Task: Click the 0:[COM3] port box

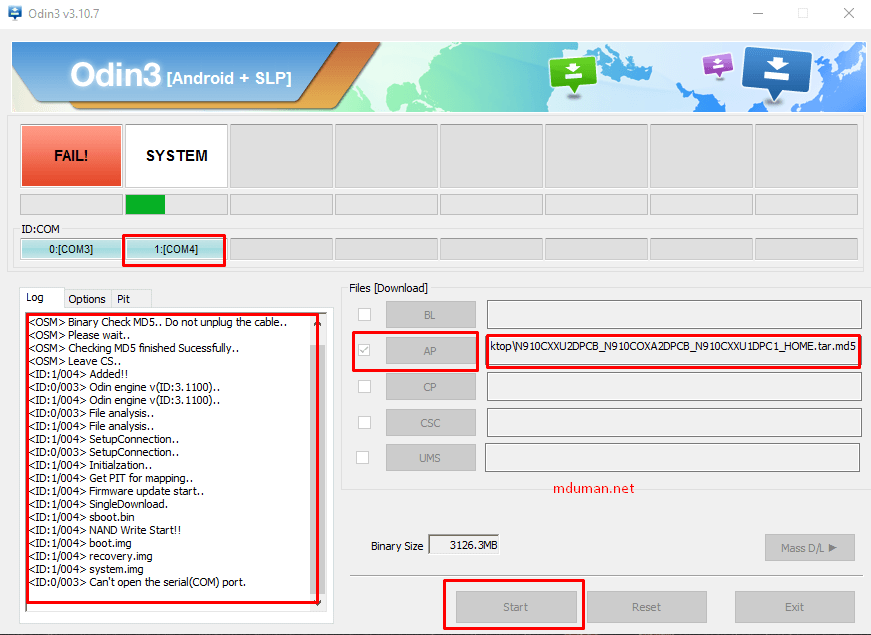Action: 71,249
